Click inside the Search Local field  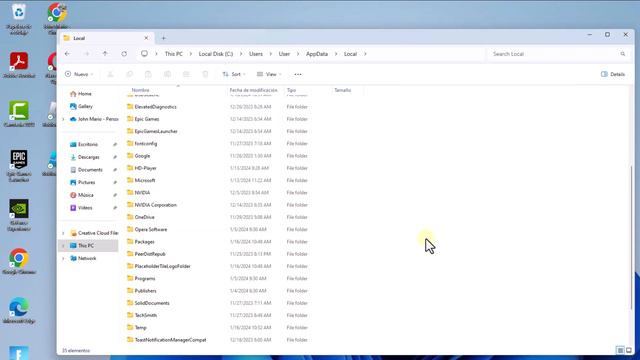[x=558, y=54]
